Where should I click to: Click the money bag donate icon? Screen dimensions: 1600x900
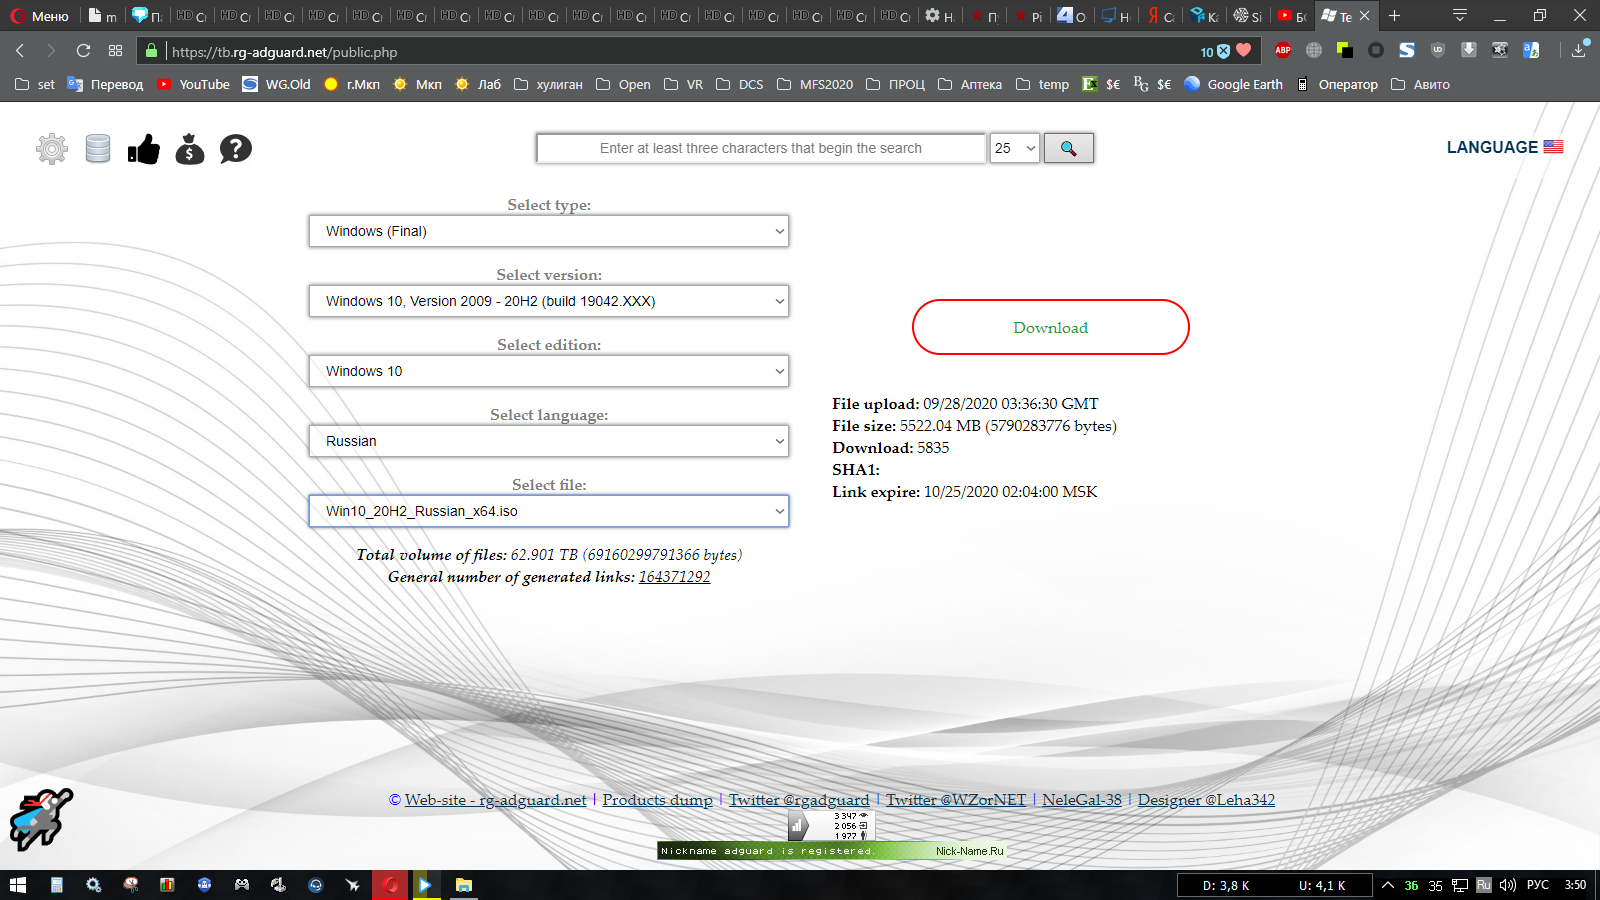pyautogui.click(x=190, y=149)
